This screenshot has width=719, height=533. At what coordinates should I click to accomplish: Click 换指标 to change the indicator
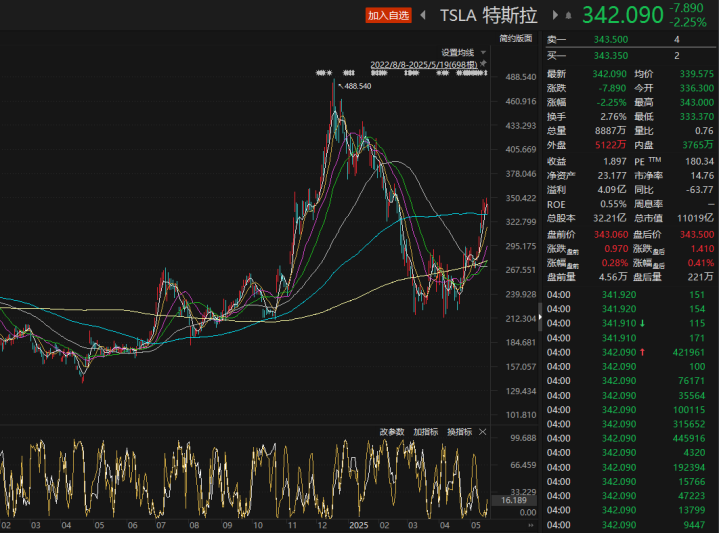point(459,432)
